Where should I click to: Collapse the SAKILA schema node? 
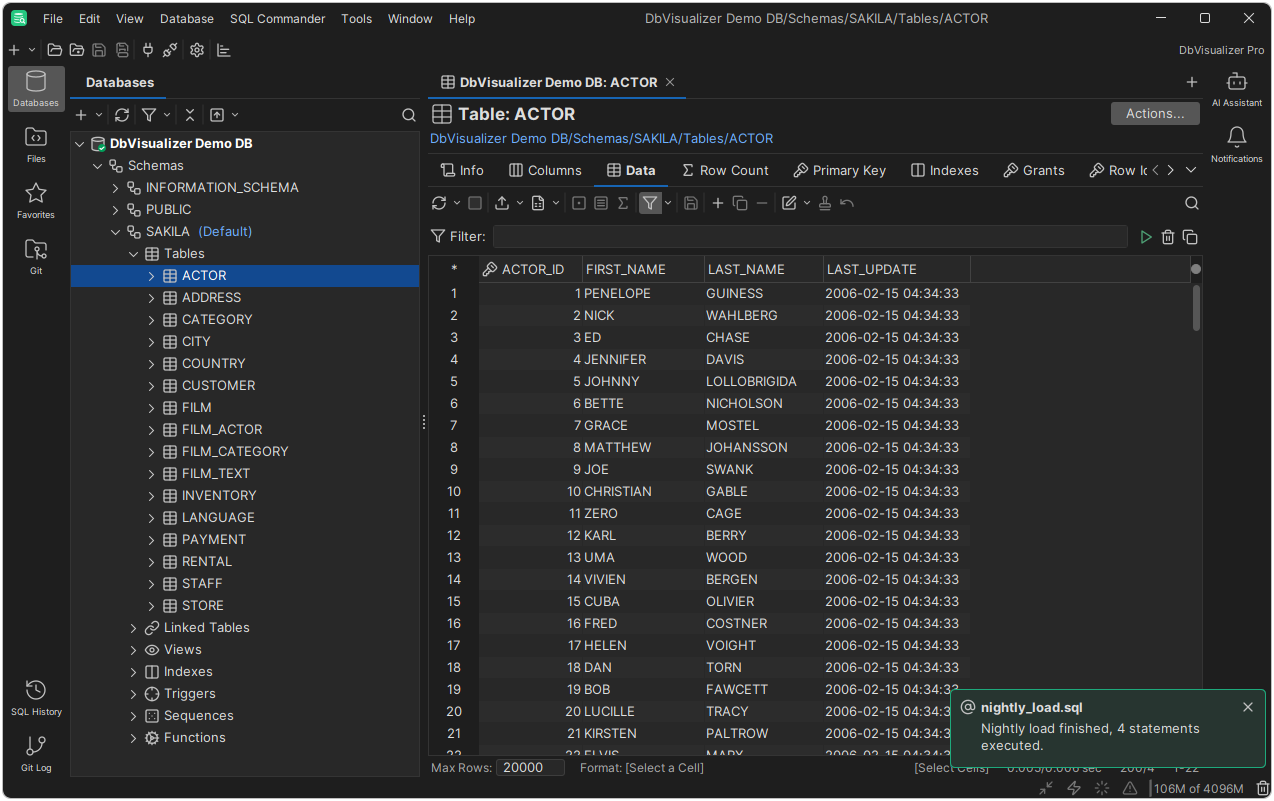116,232
